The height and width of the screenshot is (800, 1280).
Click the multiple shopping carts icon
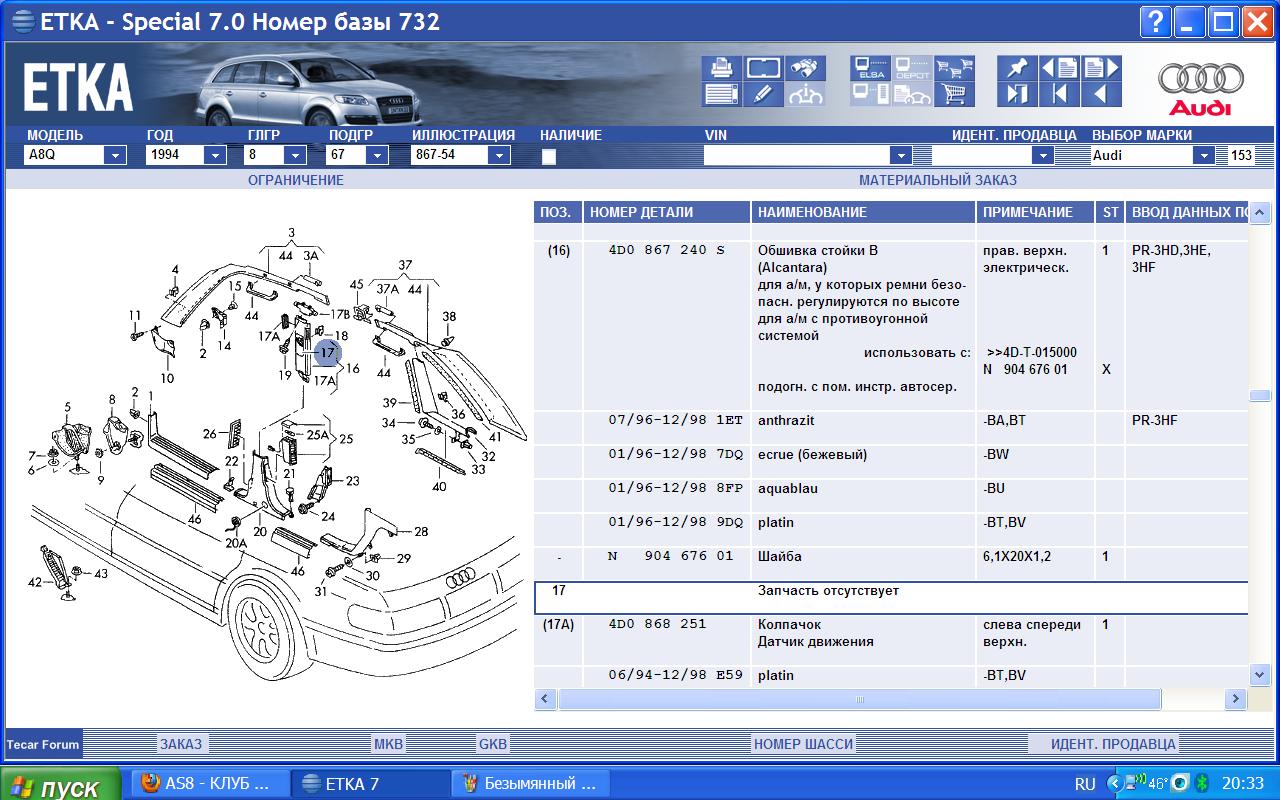954,68
